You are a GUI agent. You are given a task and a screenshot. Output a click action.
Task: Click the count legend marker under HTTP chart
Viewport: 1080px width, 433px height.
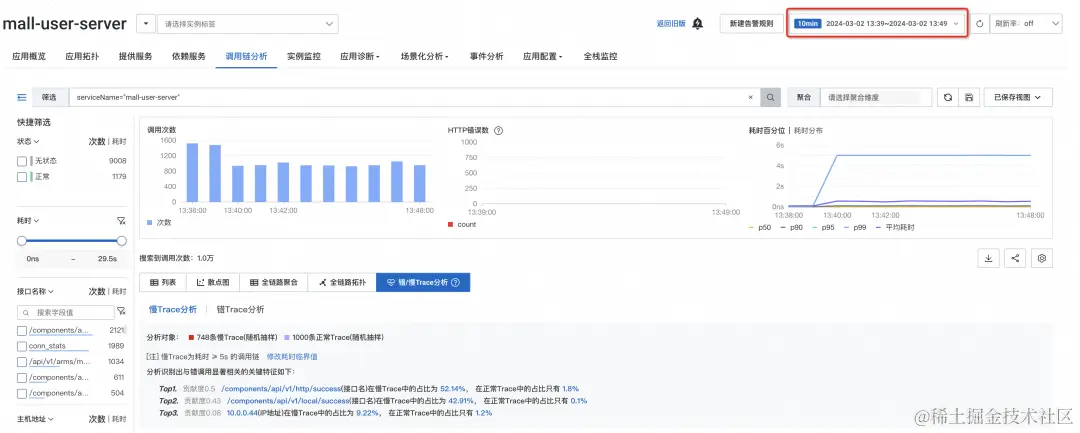[x=450, y=224]
